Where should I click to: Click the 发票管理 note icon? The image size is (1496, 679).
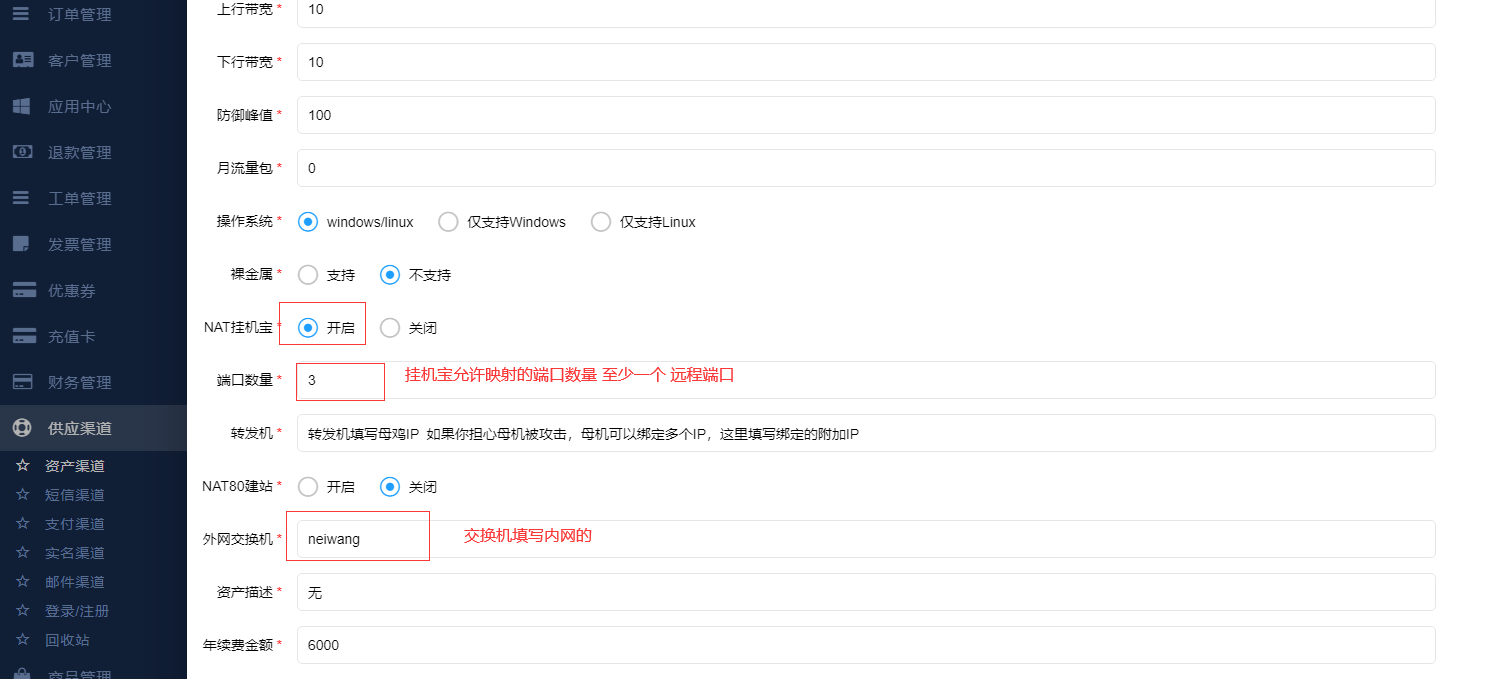[x=20, y=244]
